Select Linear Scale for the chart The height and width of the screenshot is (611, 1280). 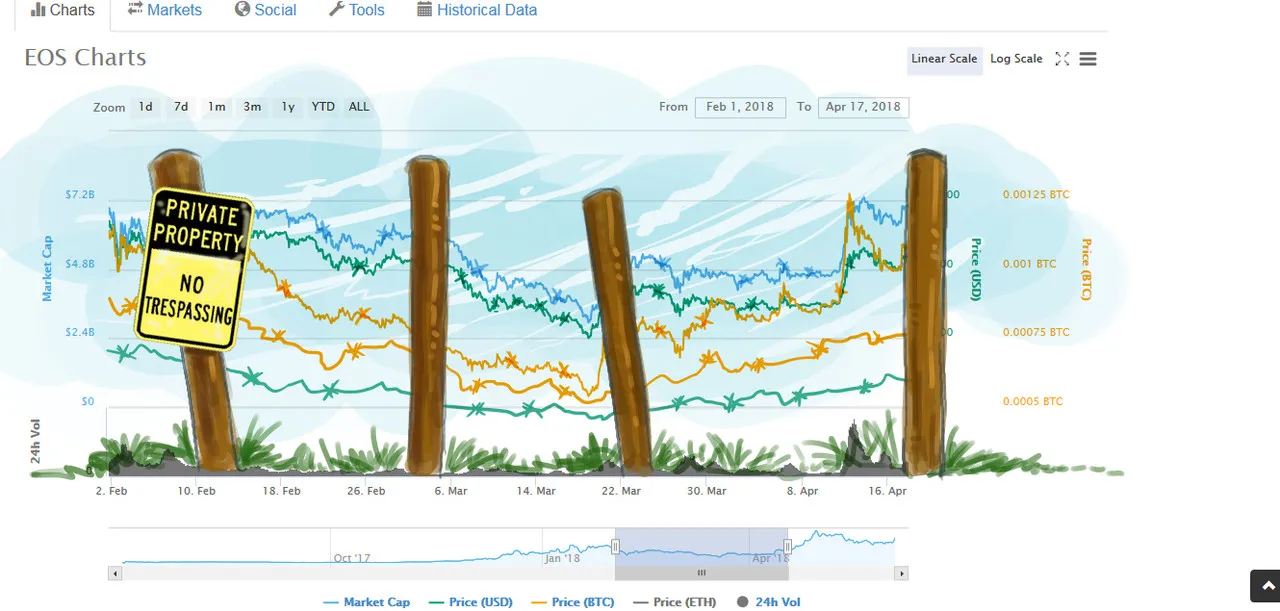tap(944, 59)
